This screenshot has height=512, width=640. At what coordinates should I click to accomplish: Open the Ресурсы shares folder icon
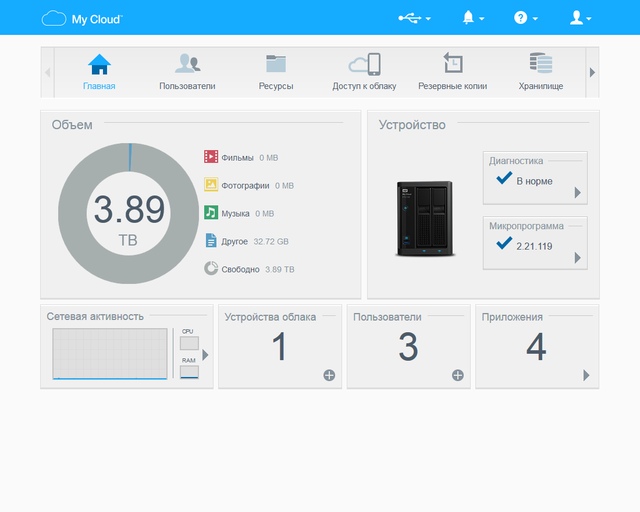[276, 72]
